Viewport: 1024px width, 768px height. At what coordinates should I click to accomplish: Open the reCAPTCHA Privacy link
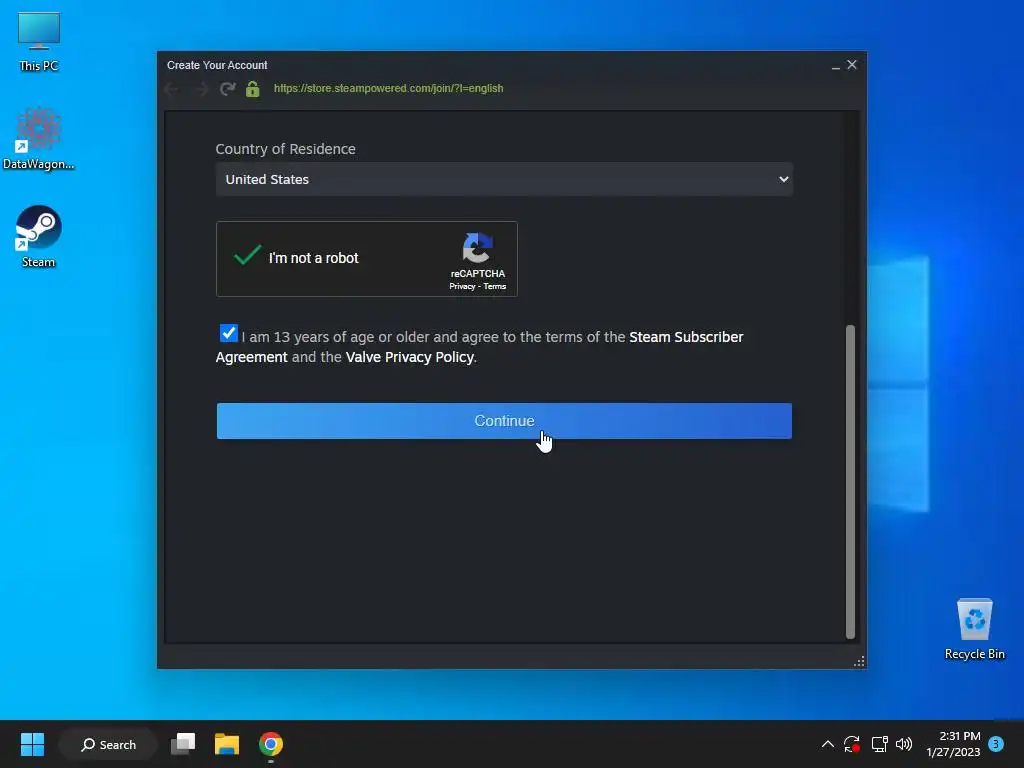462,287
